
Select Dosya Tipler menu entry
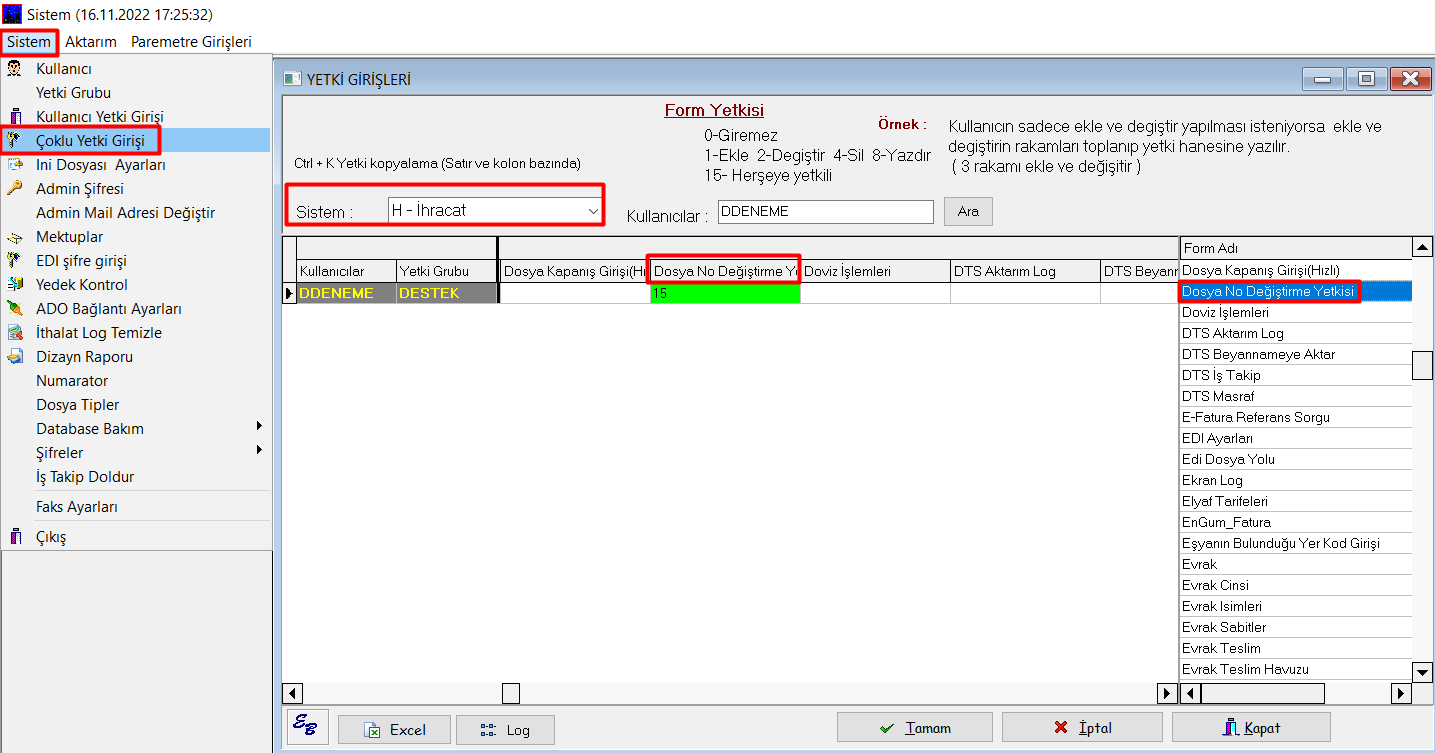click(77, 405)
